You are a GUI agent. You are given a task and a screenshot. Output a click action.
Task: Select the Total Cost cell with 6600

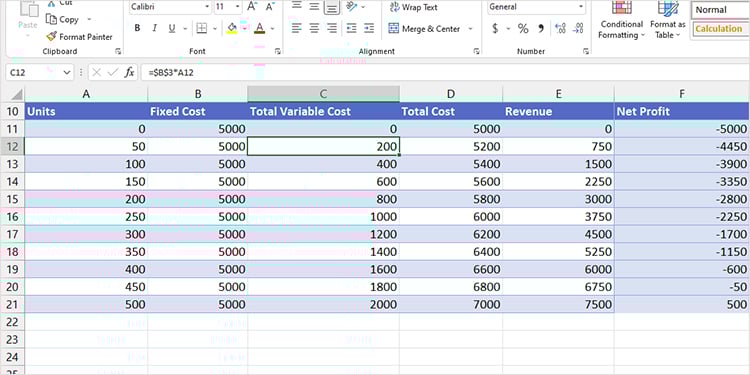click(x=451, y=269)
